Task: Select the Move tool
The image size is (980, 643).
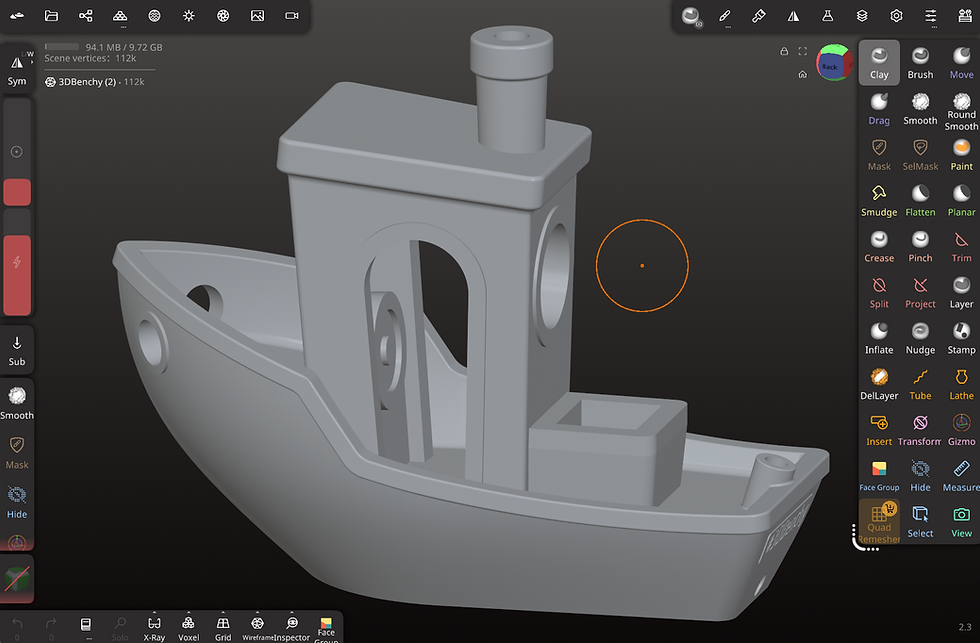Action: 961,62
